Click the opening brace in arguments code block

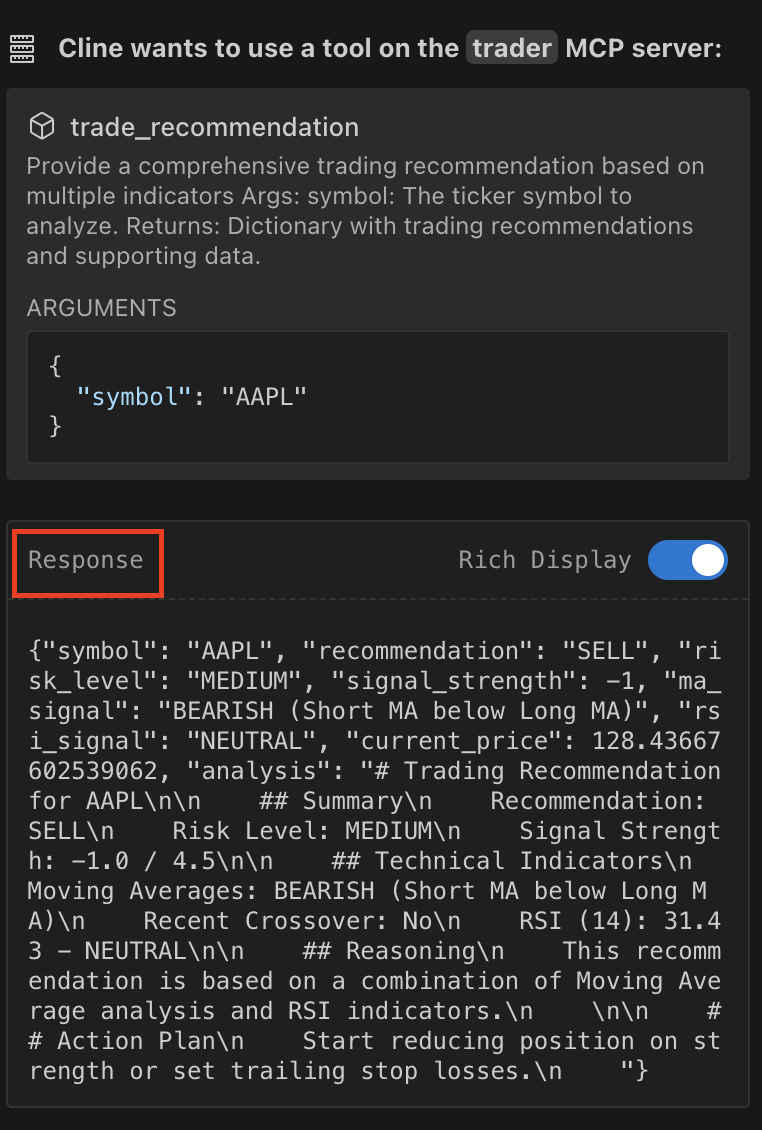pyautogui.click(x=55, y=367)
